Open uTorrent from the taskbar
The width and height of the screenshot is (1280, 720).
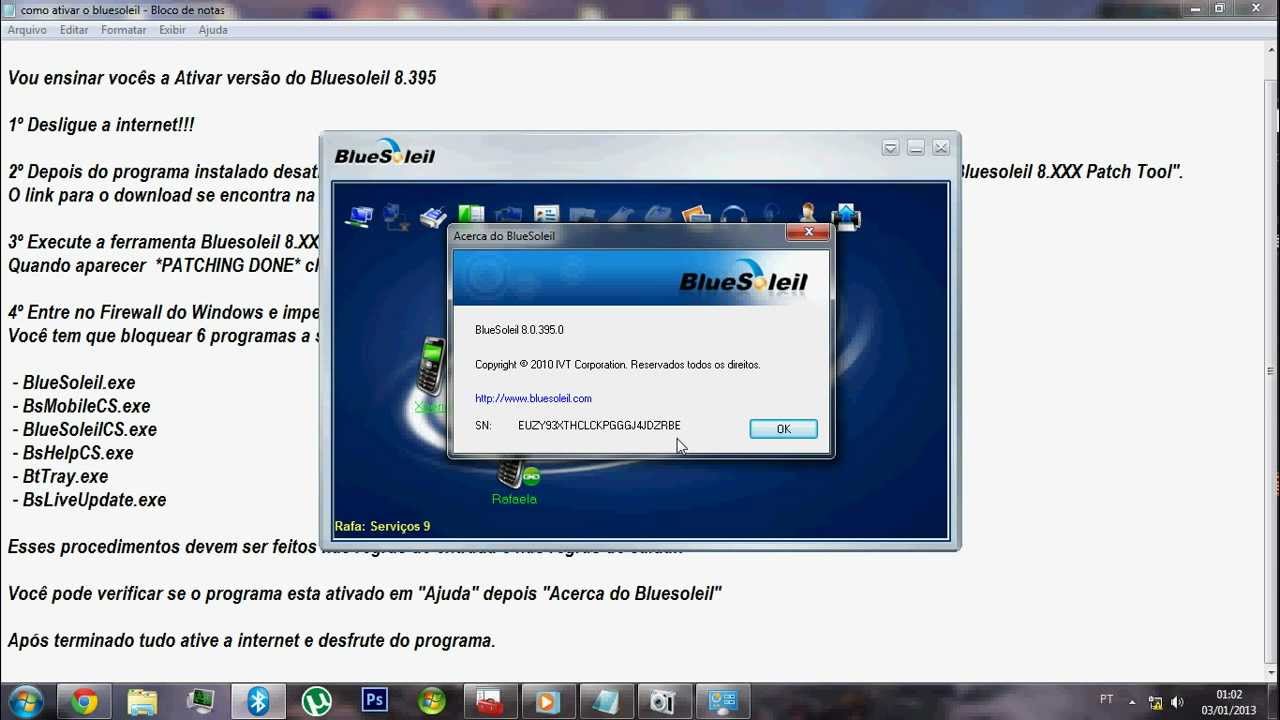[x=316, y=701]
